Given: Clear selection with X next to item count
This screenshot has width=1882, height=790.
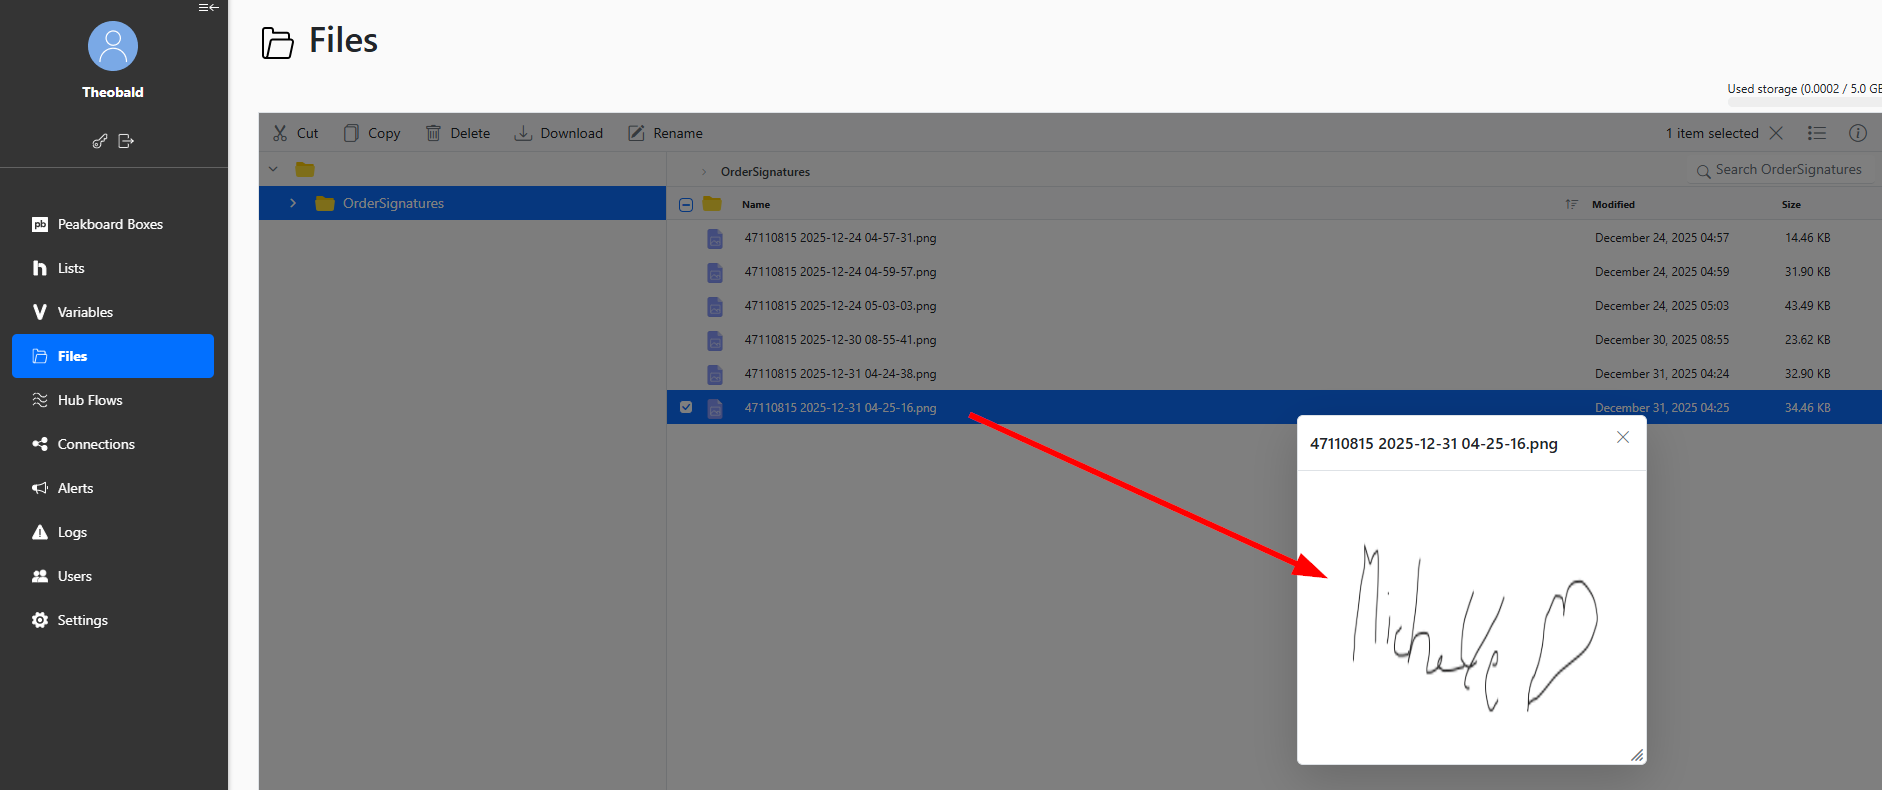Looking at the screenshot, I should coord(1776,133).
